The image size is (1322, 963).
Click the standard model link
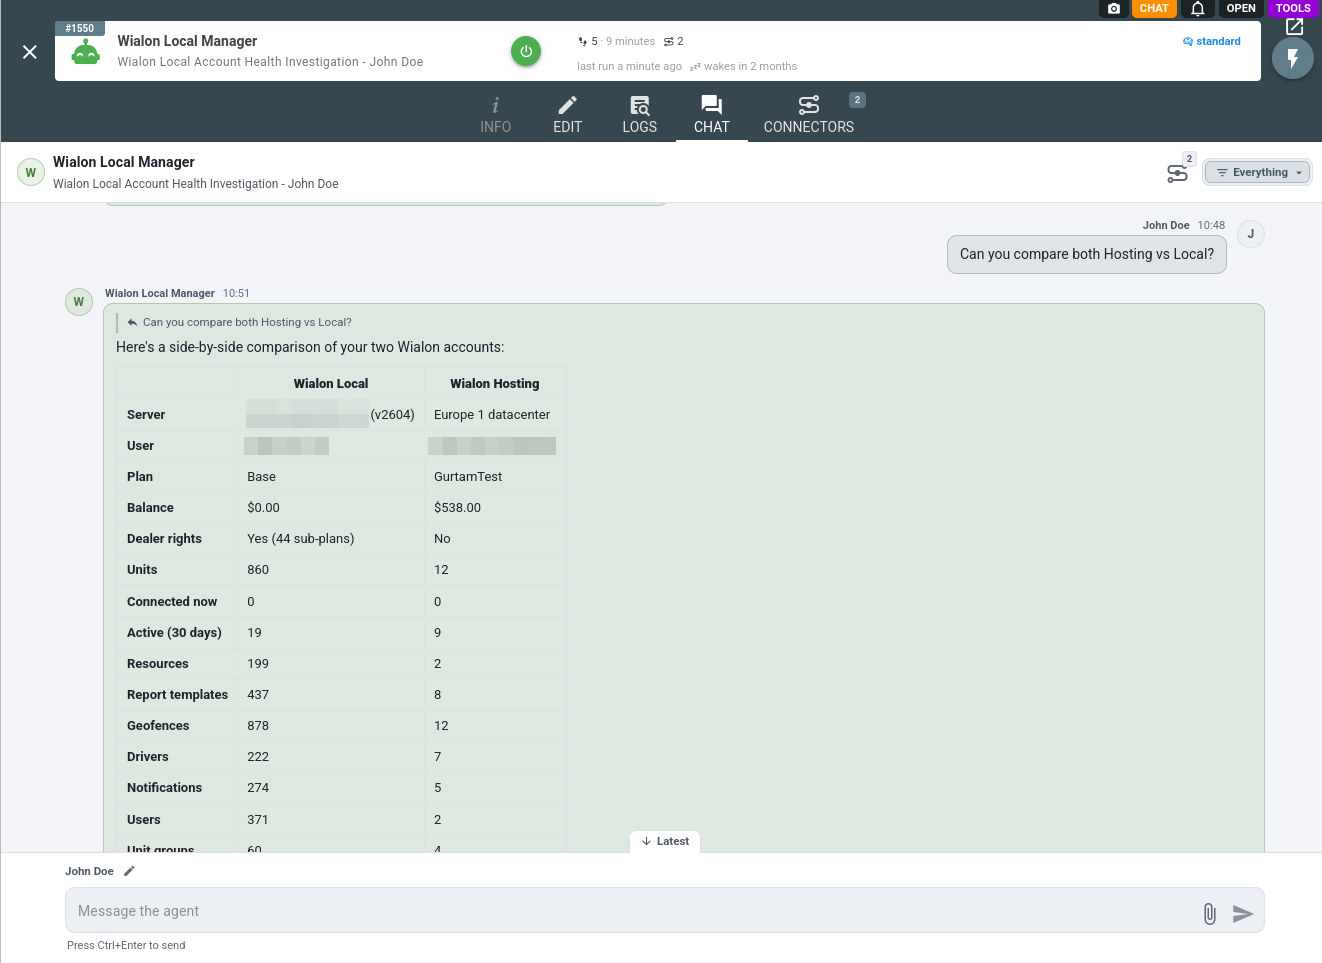pos(1212,41)
